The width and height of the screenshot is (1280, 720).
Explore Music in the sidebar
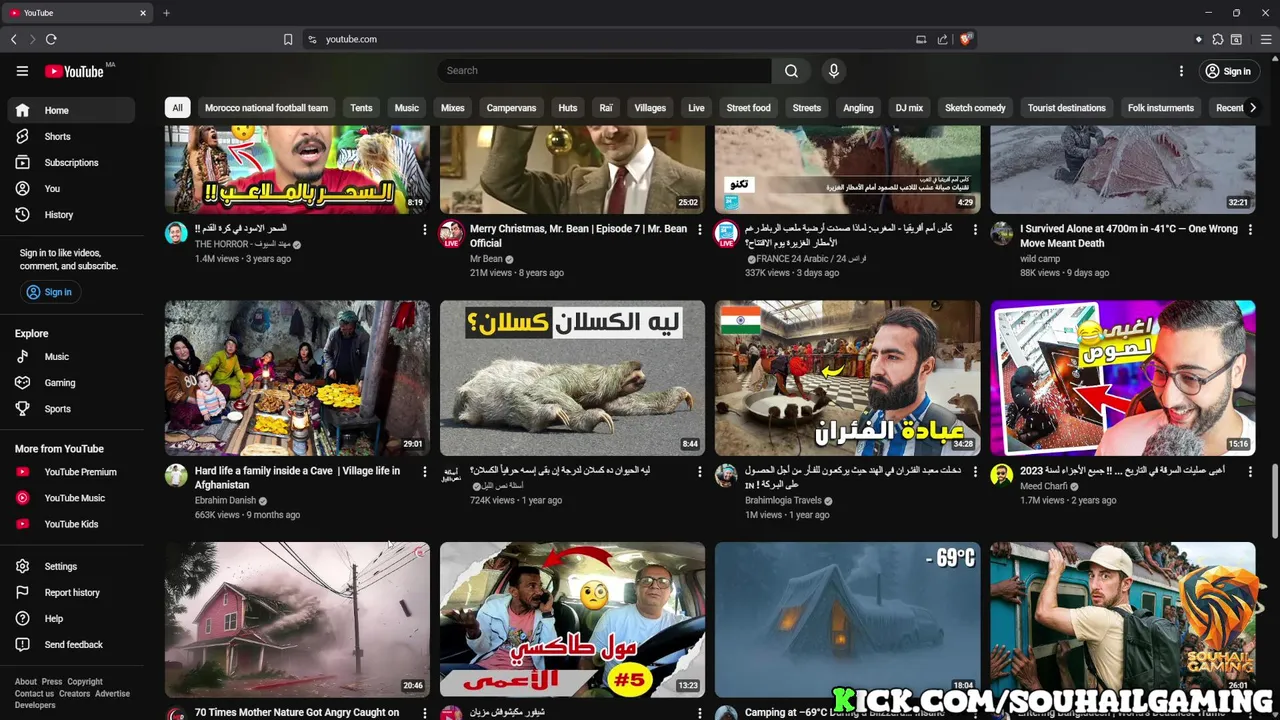(71, 357)
